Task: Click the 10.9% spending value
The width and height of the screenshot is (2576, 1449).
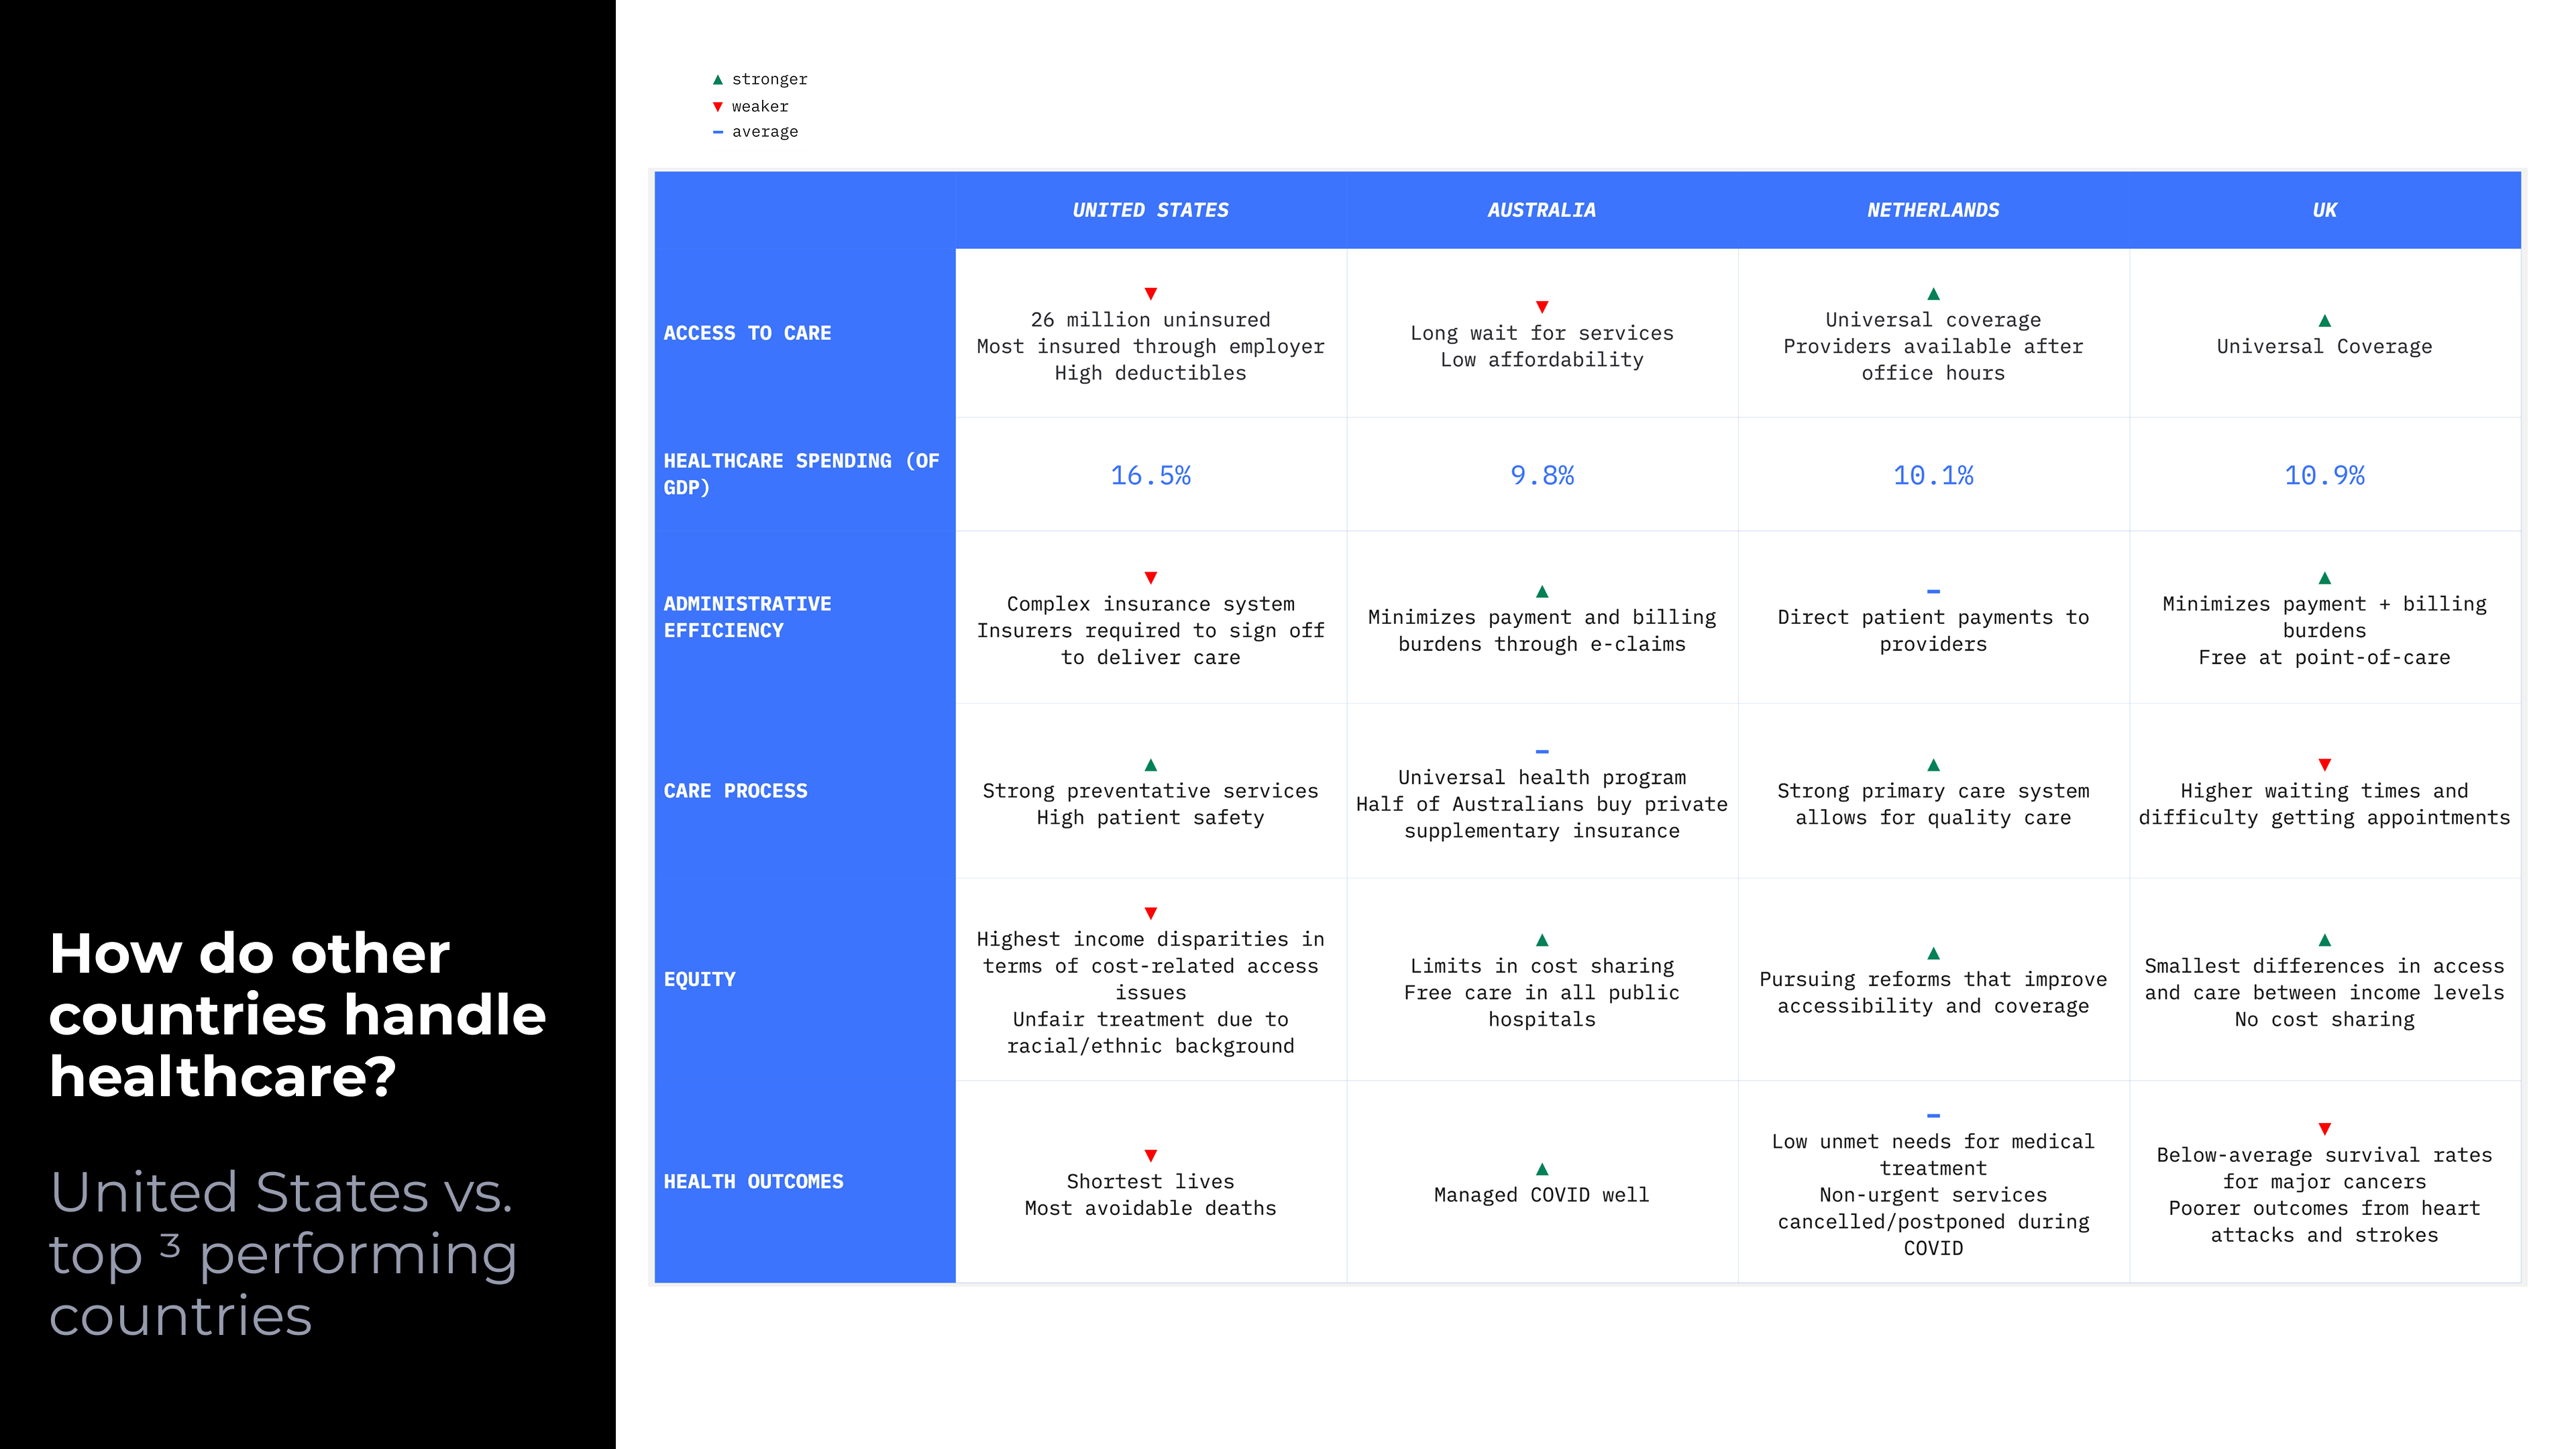Action: (2324, 475)
